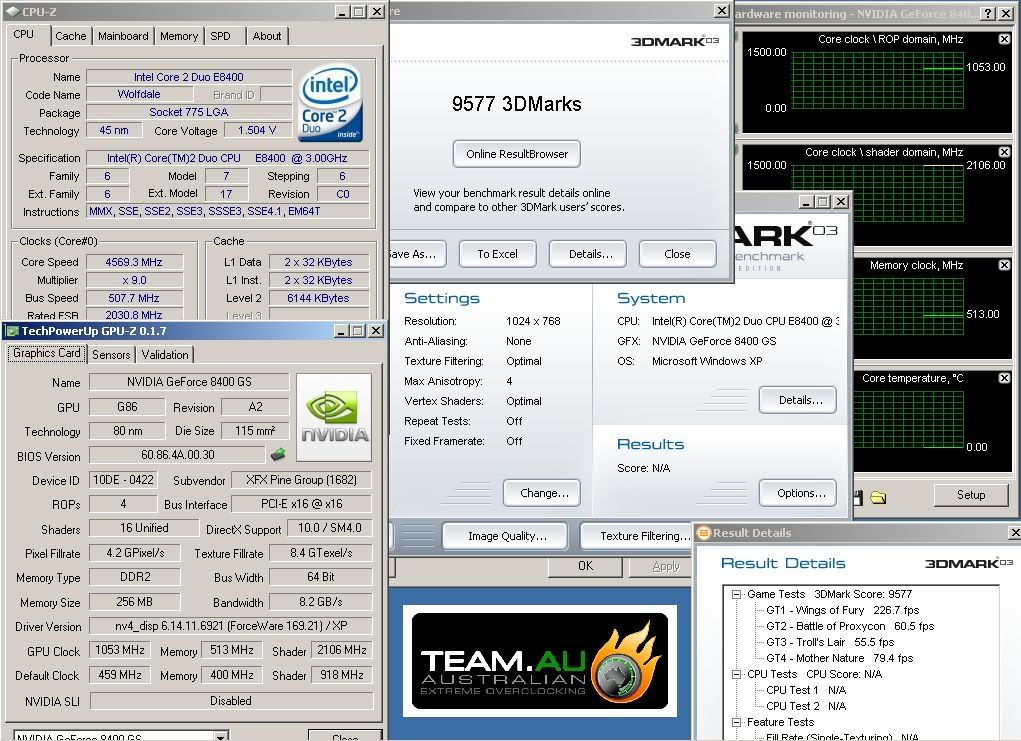Click the To Excel button

[x=497, y=254]
